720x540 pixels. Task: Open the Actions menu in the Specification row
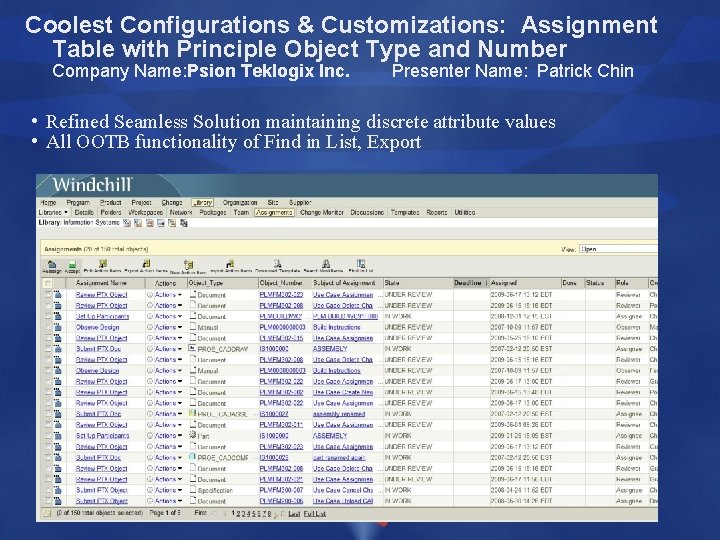168,490
